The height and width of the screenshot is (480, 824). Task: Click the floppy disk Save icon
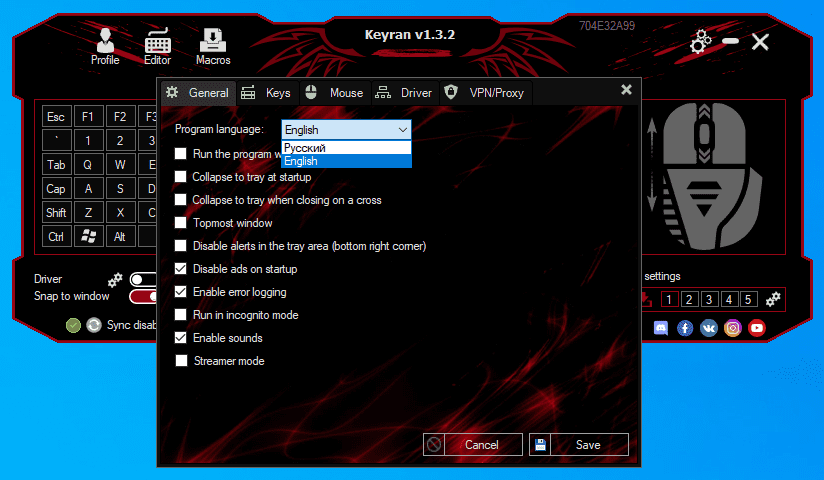(540, 445)
